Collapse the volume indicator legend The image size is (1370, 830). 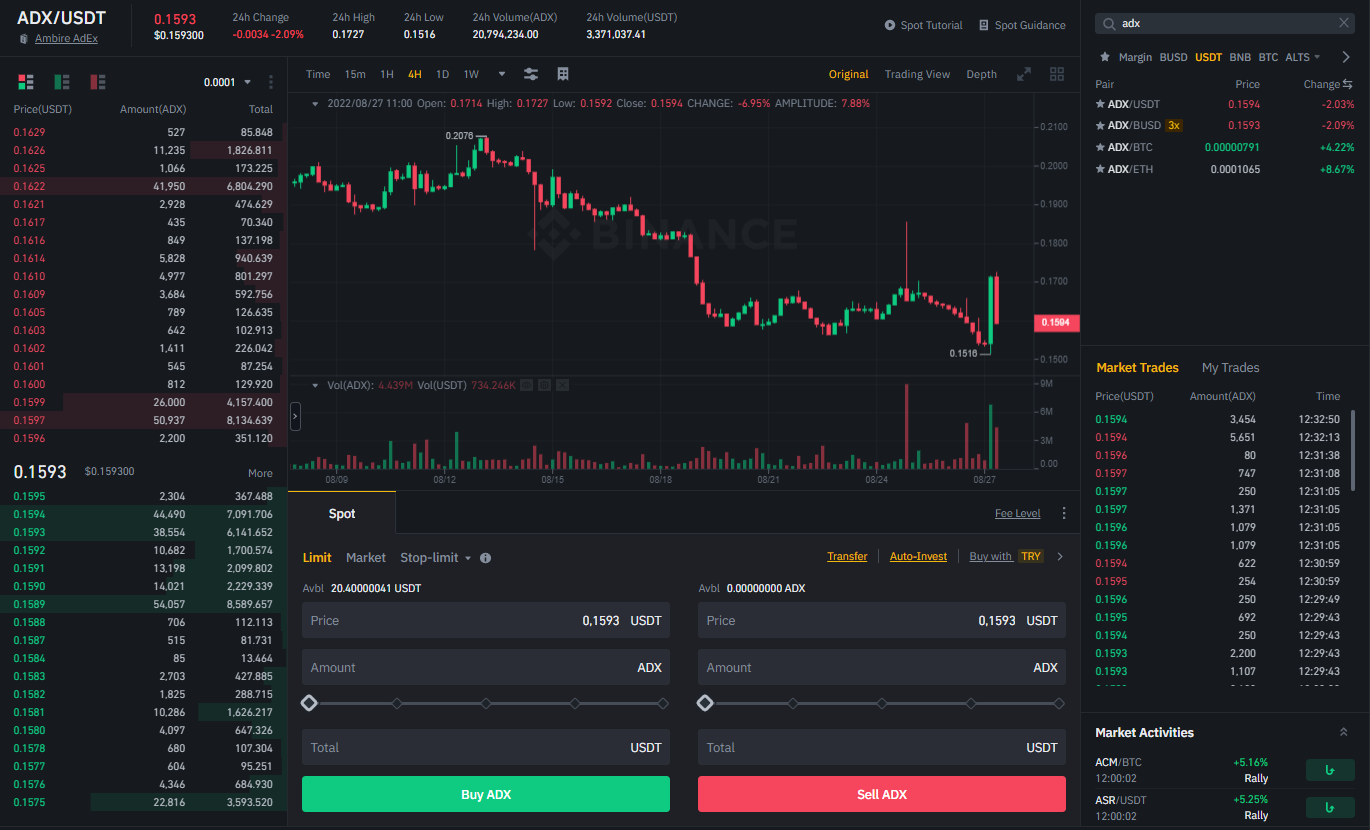(316, 385)
